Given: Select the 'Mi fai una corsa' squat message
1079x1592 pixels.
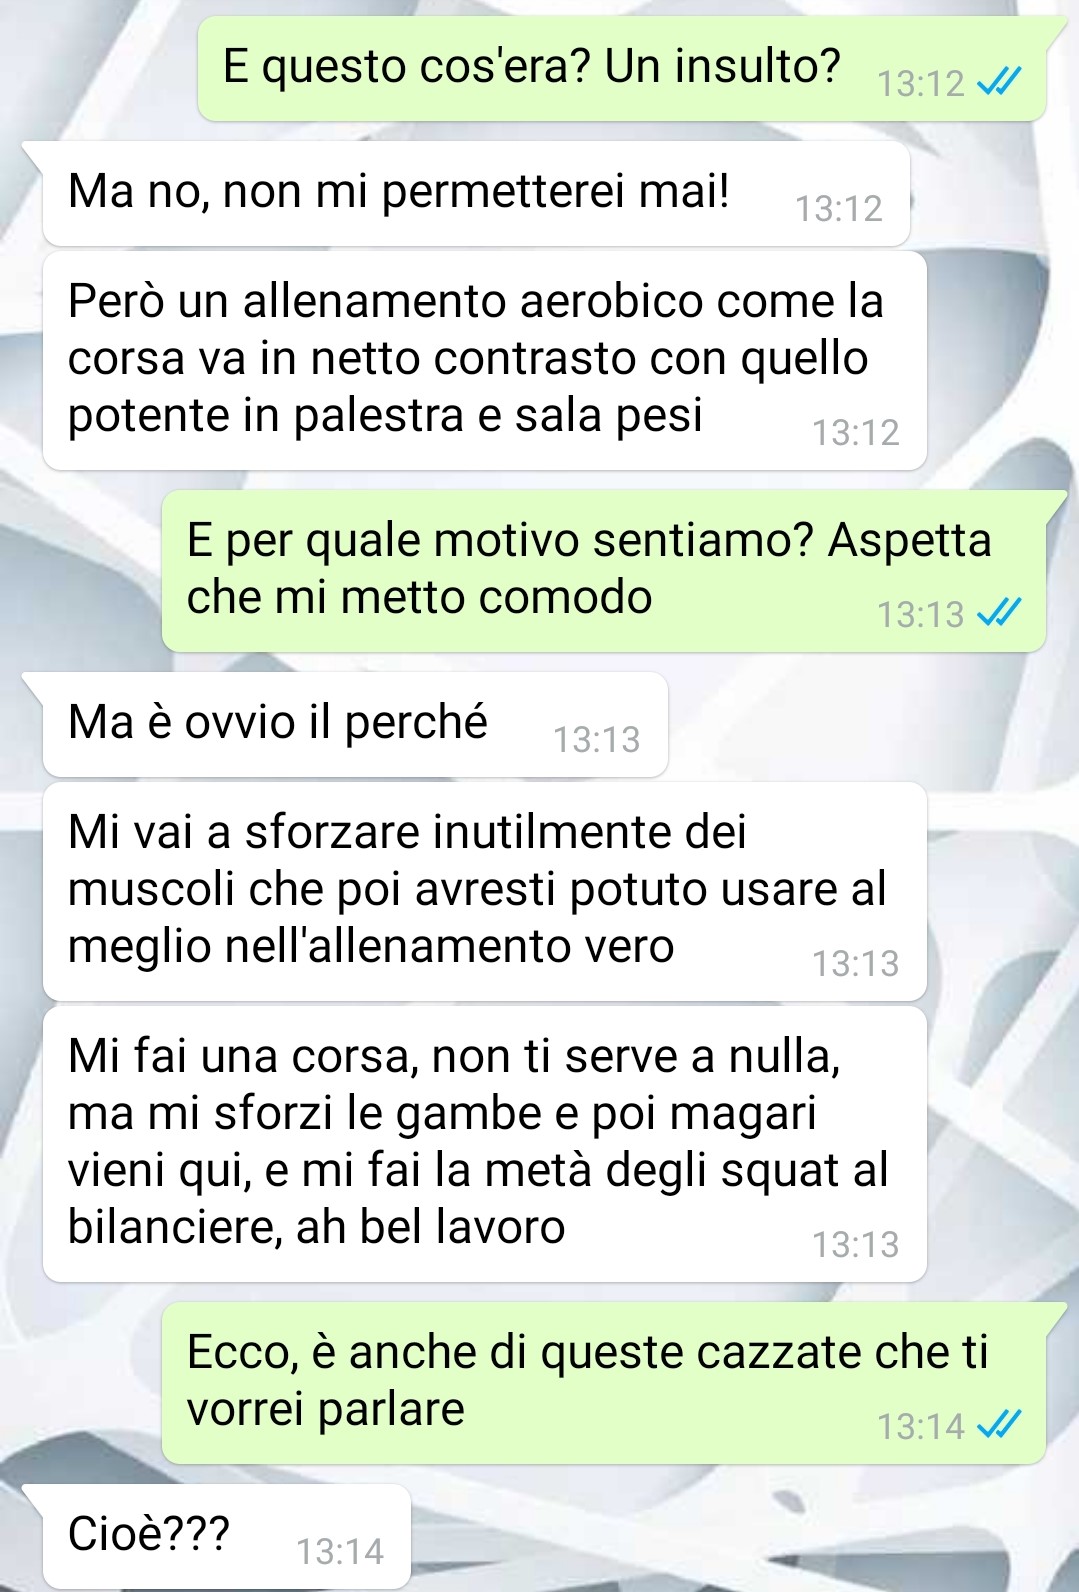Looking at the screenshot, I should pyautogui.click(x=484, y=1144).
